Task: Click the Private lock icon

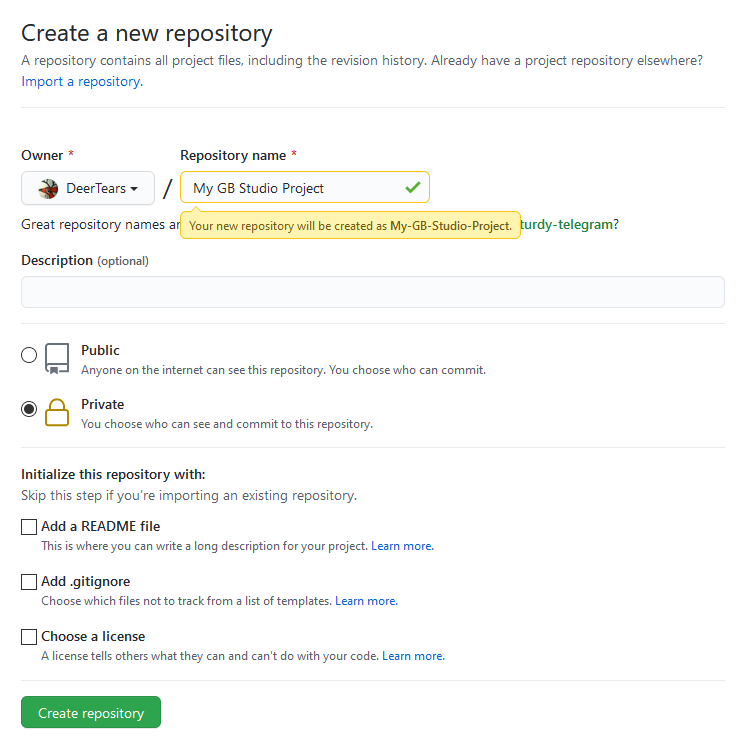Action: (57, 413)
